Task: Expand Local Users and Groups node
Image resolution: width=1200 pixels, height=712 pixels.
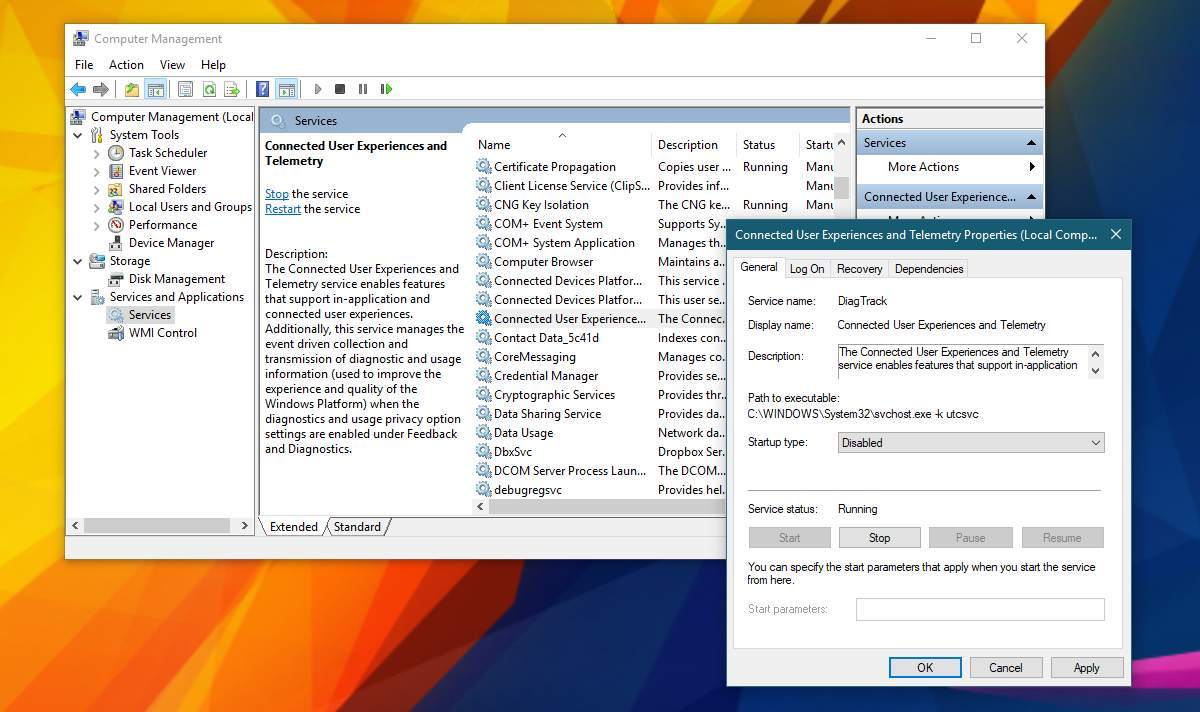Action: [96, 207]
